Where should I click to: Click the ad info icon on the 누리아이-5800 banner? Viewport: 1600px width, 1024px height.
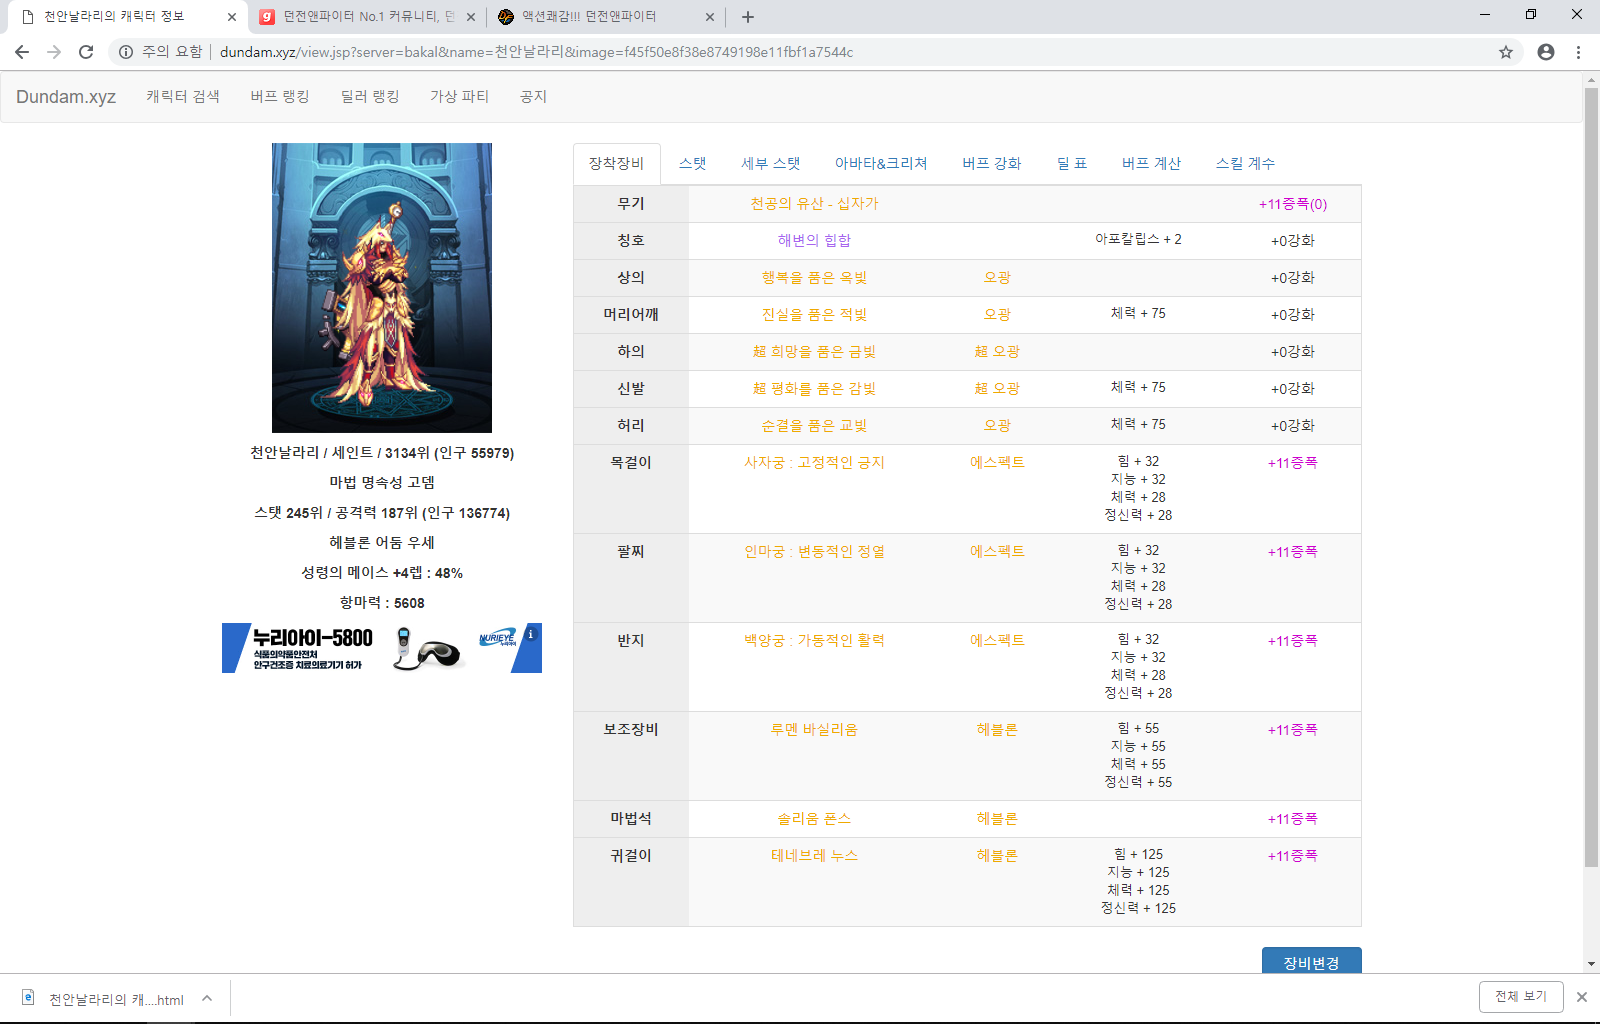531,634
